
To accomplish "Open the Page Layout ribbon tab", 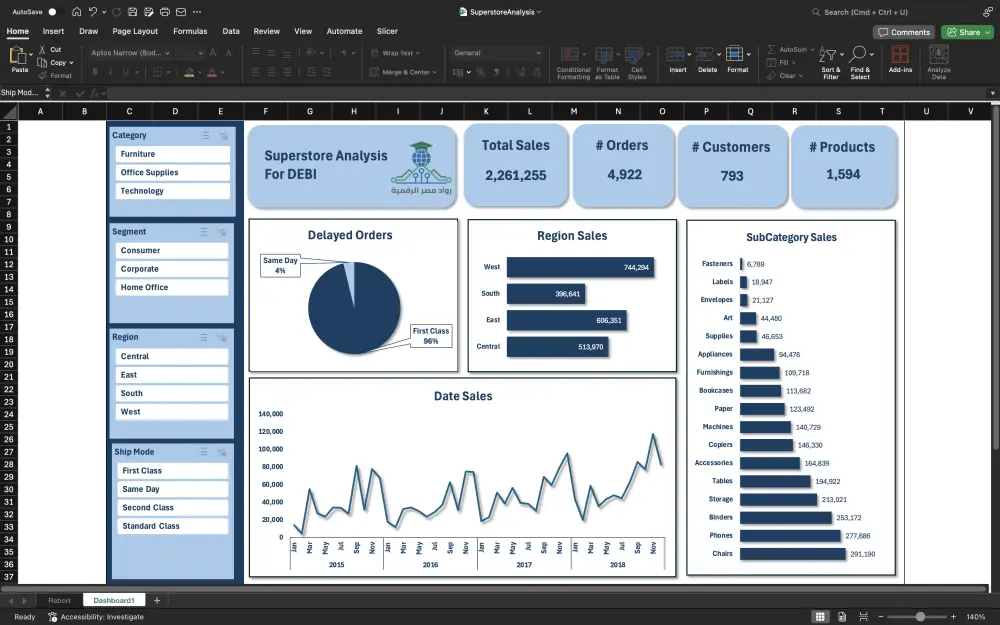I will pos(135,31).
